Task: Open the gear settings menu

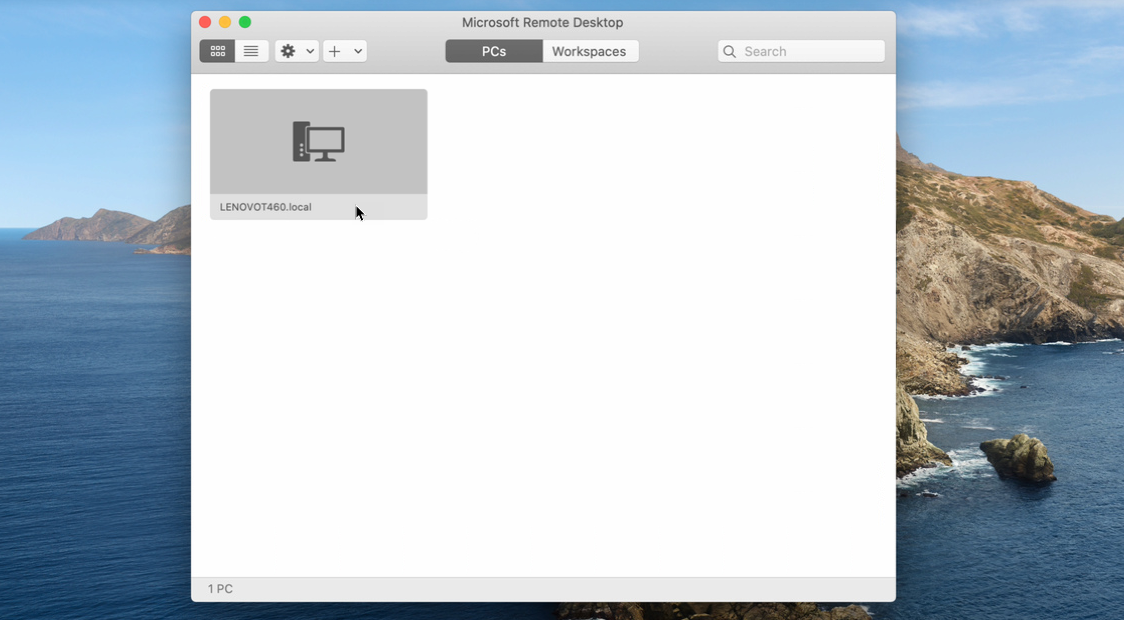Action: (x=288, y=51)
